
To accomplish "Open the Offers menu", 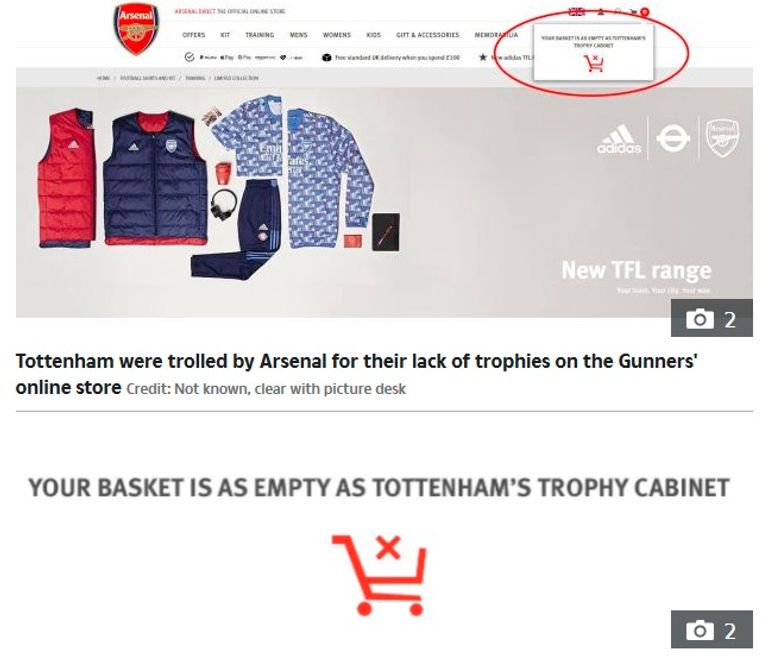I will tap(193, 35).
